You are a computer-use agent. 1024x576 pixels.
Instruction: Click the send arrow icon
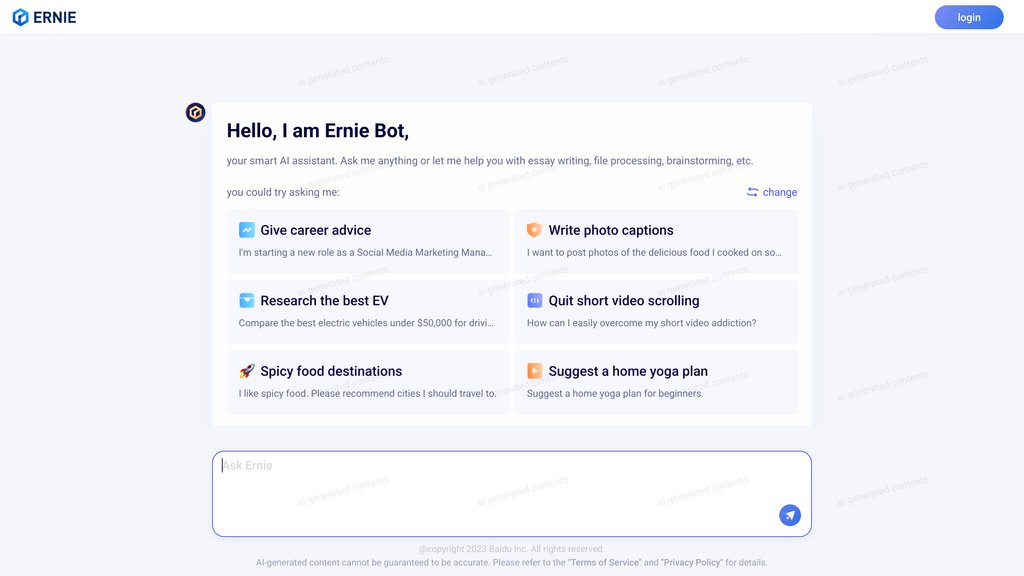coord(790,515)
